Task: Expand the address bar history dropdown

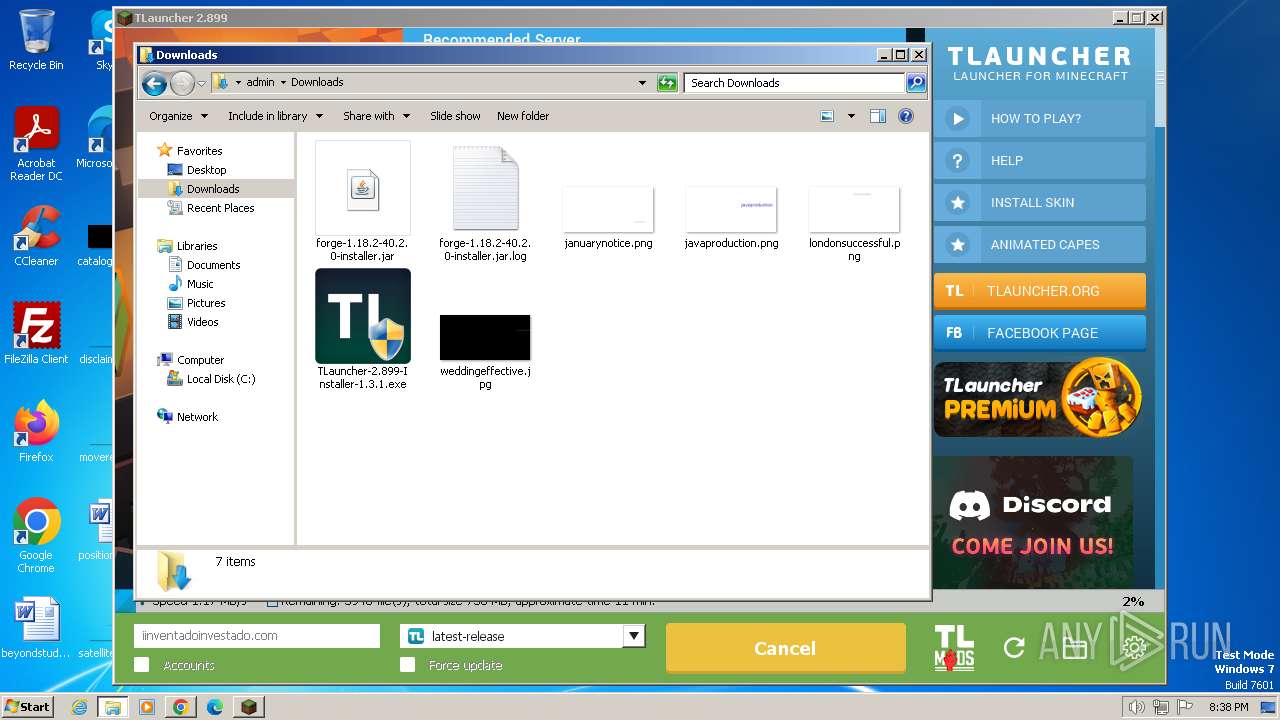Action: 642,83
